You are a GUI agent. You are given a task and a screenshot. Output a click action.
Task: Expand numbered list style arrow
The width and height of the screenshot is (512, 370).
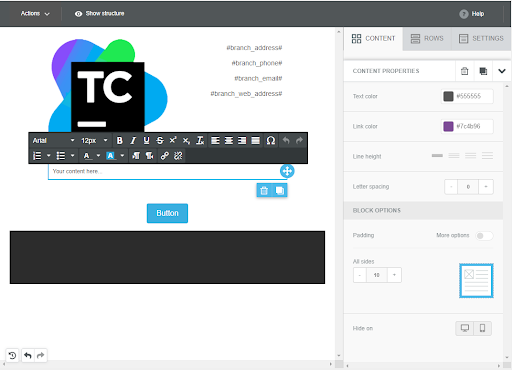pos(48,156)
